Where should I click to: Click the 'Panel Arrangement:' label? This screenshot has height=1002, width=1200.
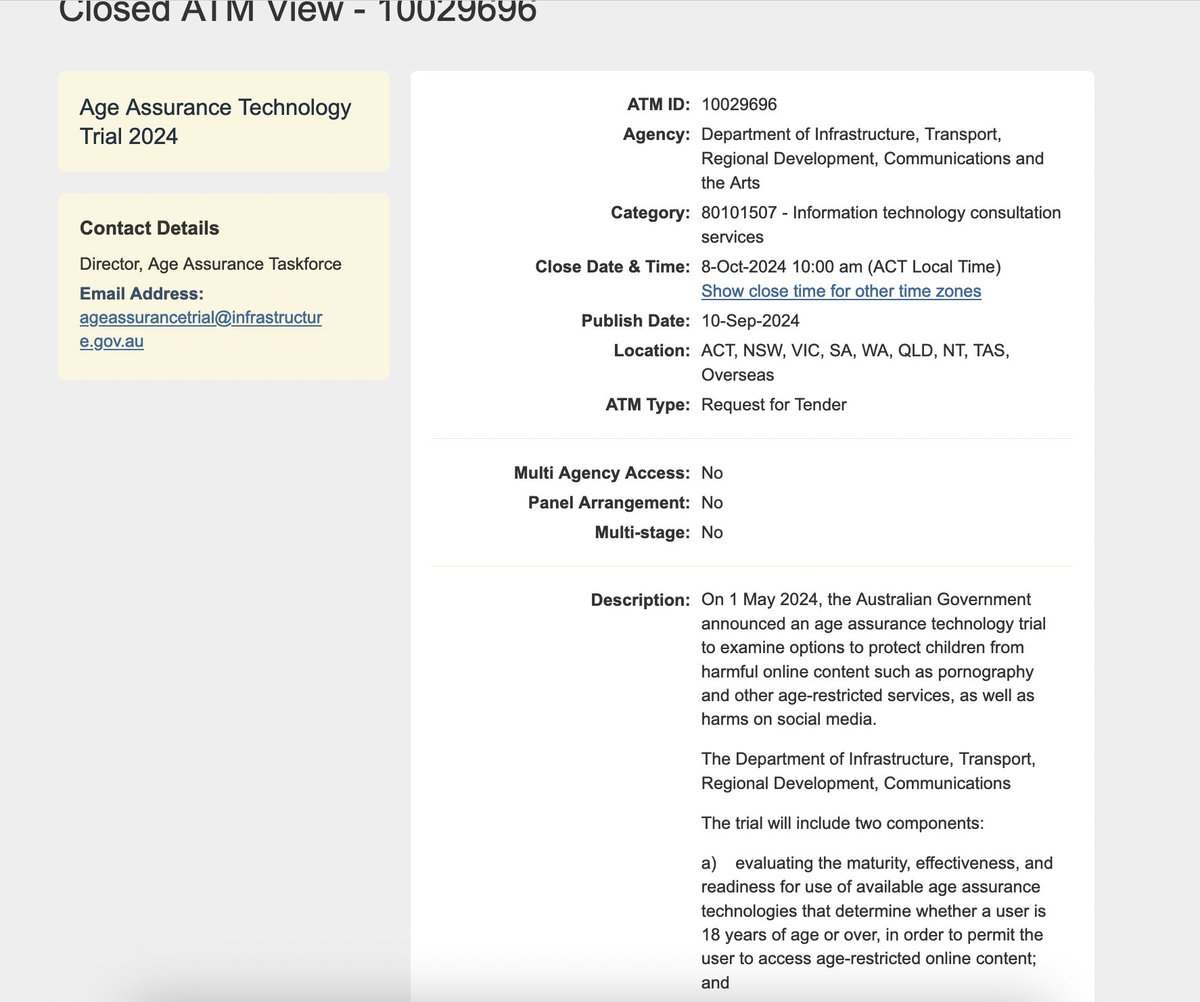pos(609,503)
